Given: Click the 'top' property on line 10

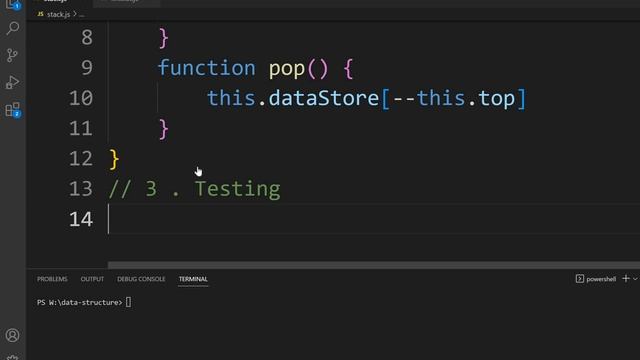Looking at the screenshot, I should [496, 99].
